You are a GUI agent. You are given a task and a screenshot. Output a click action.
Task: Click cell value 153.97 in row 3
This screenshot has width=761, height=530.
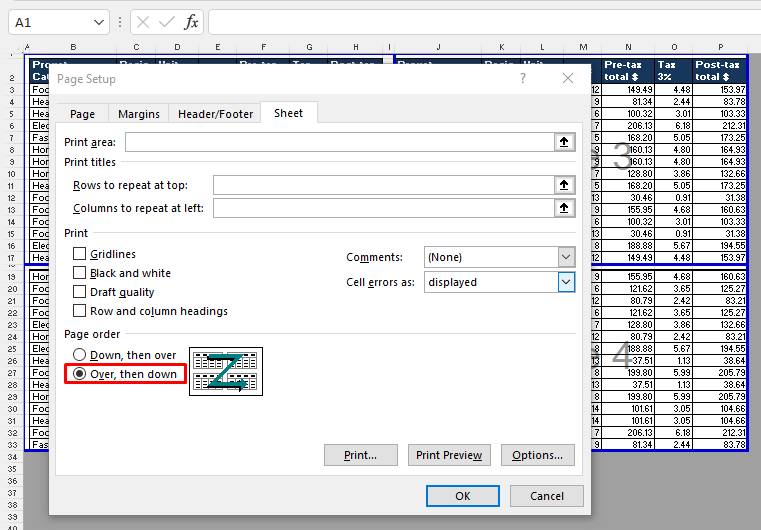click(x=720, y=90)
